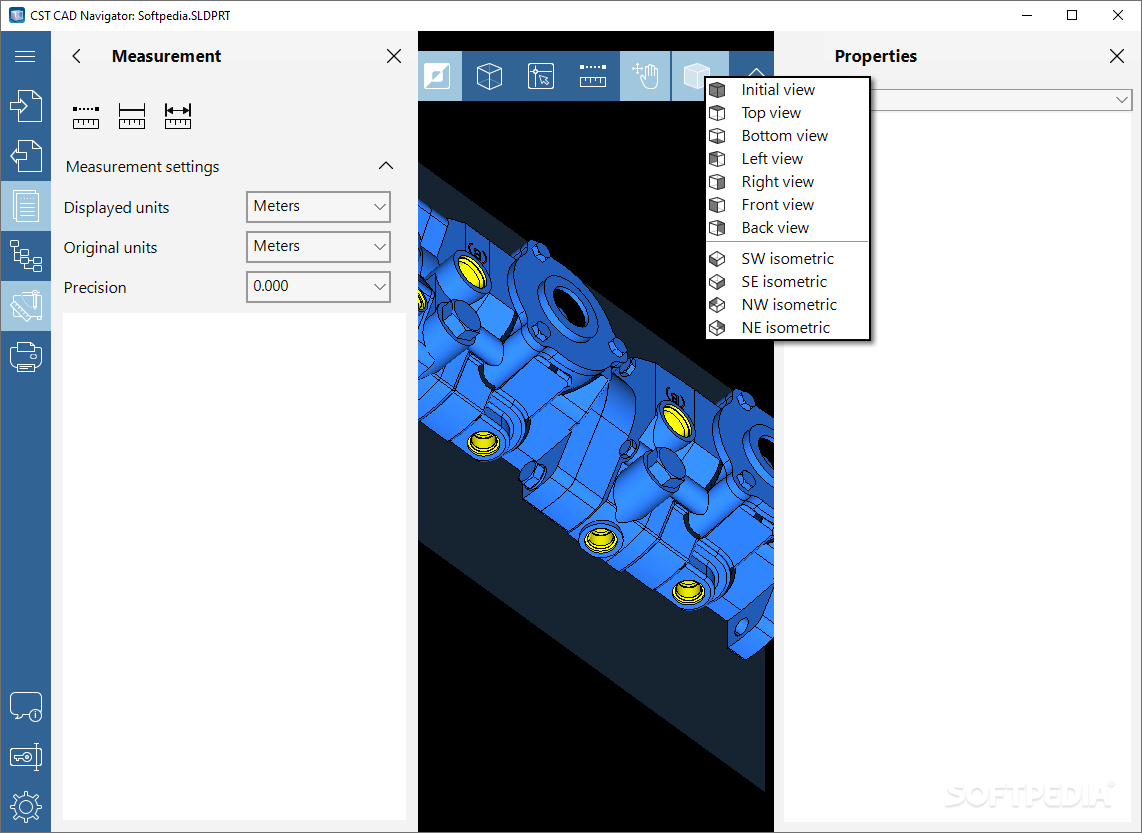Image resolution: width=1142 pixels, height=833 pixels.
Task: Open the Original units dropdown
Action: coord(318,247)
